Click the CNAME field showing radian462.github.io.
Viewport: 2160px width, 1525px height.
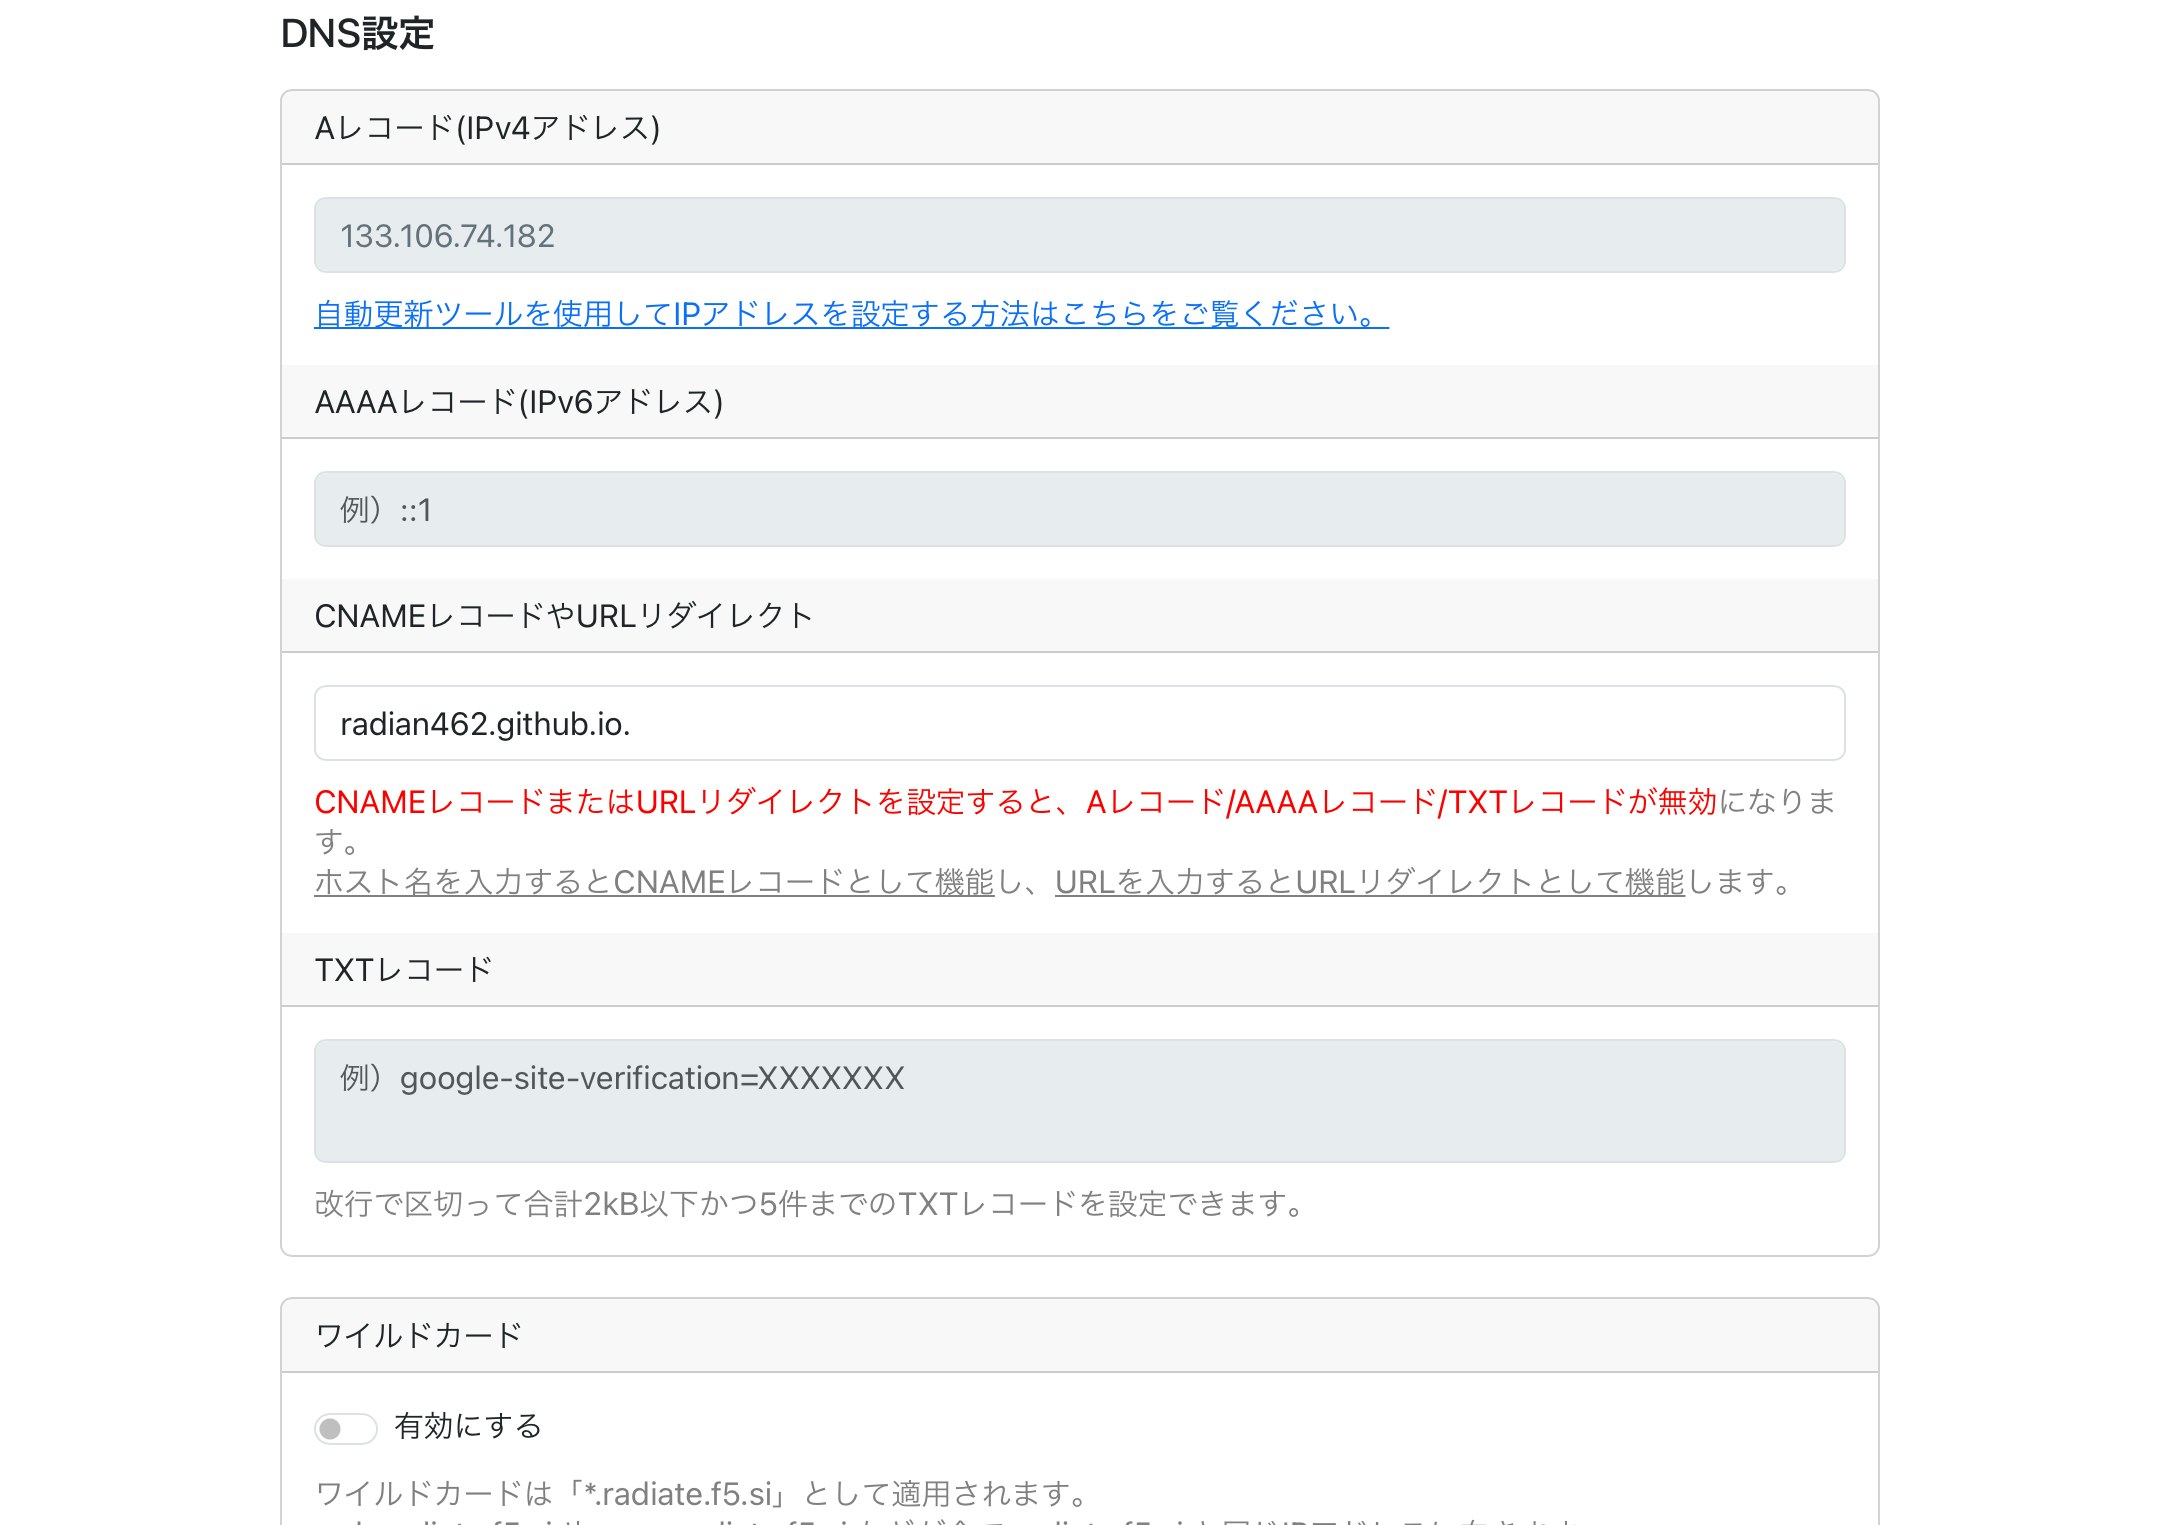[x=1080, y=723]
